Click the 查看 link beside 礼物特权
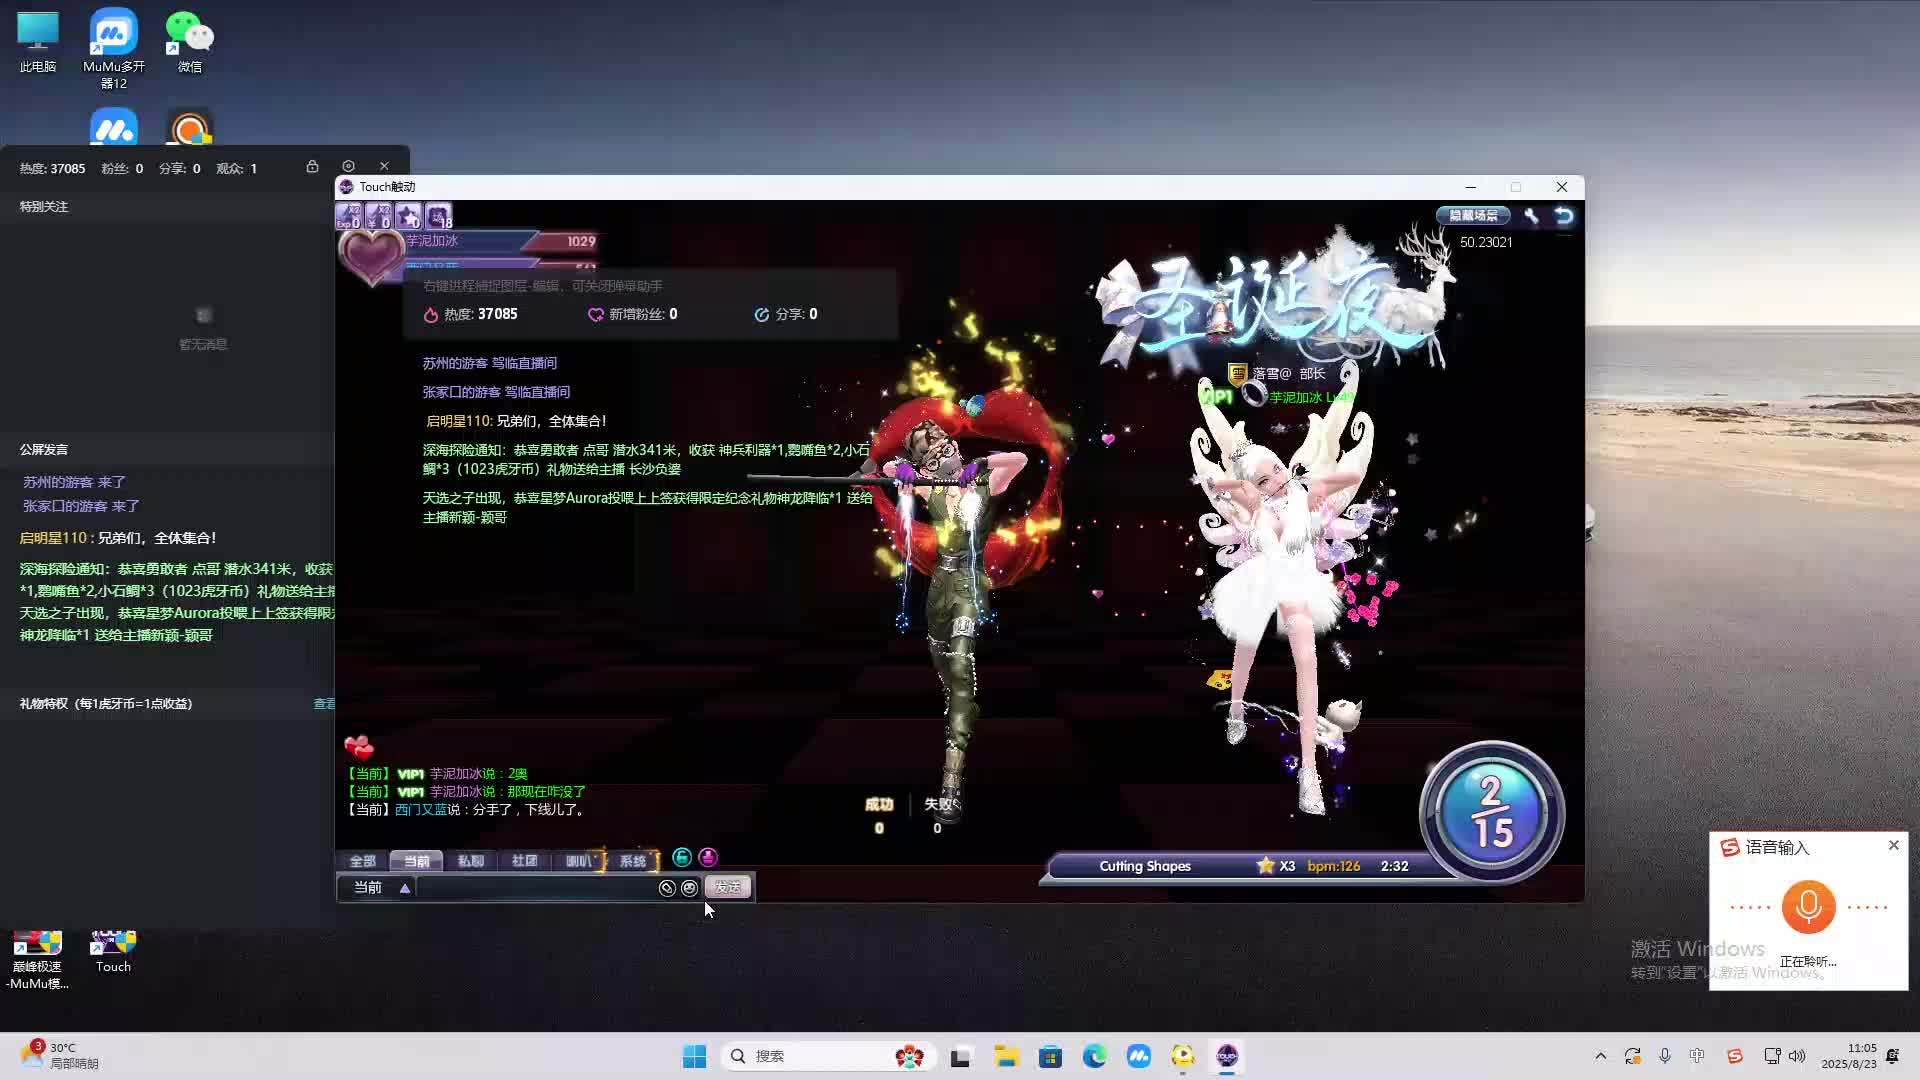The width and height of the screenshot is (1920, 1080). (324, 704)
